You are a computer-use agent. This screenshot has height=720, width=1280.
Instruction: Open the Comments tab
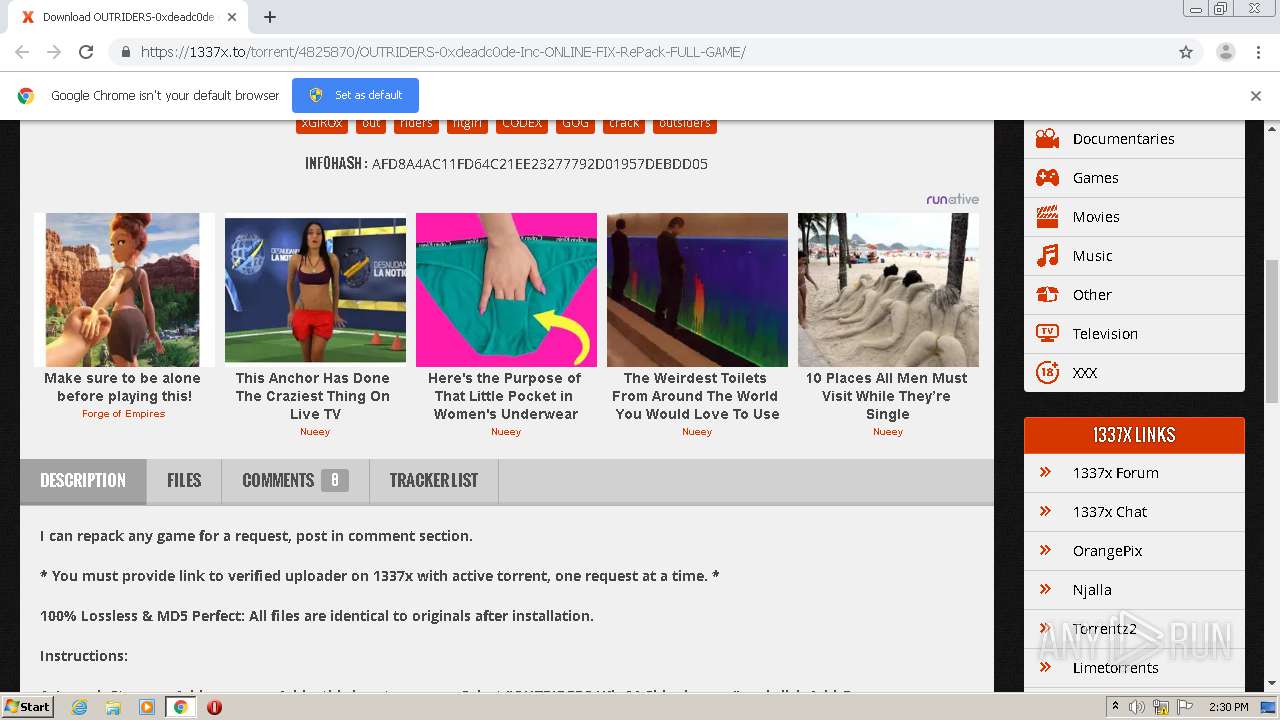[x=295, y=481]
